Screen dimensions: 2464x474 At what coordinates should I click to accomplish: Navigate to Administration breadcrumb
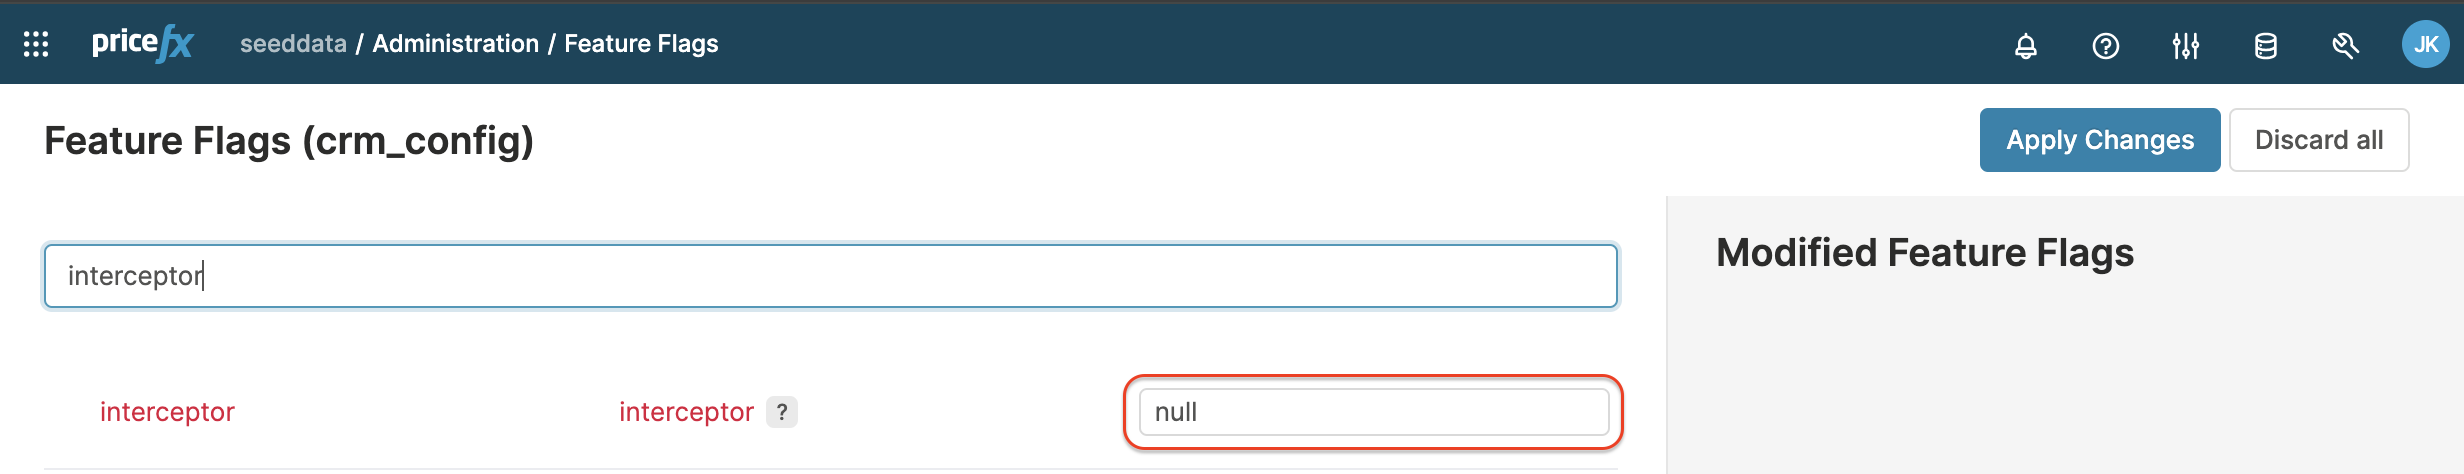pyautogui.click(x=455, y=44)
